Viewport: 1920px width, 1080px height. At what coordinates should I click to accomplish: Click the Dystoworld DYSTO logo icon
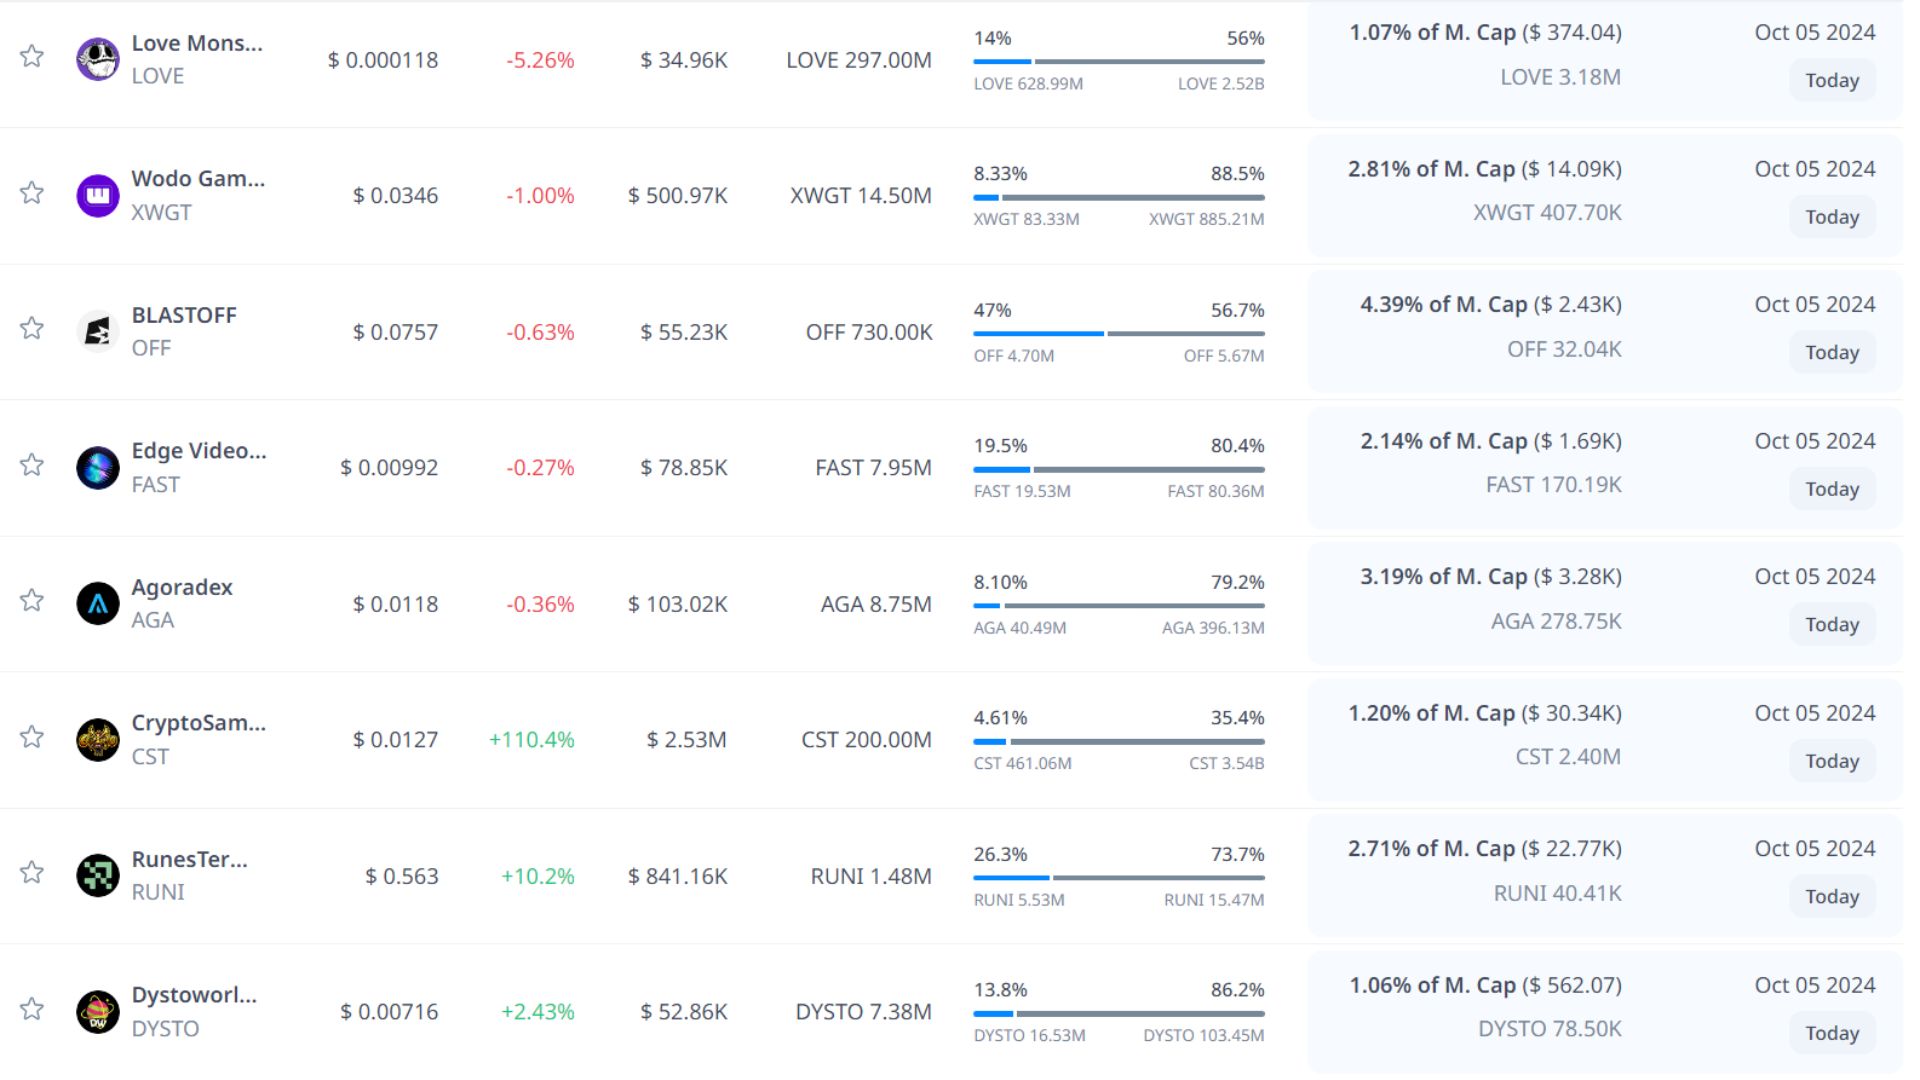click(x=98, y=1011)
